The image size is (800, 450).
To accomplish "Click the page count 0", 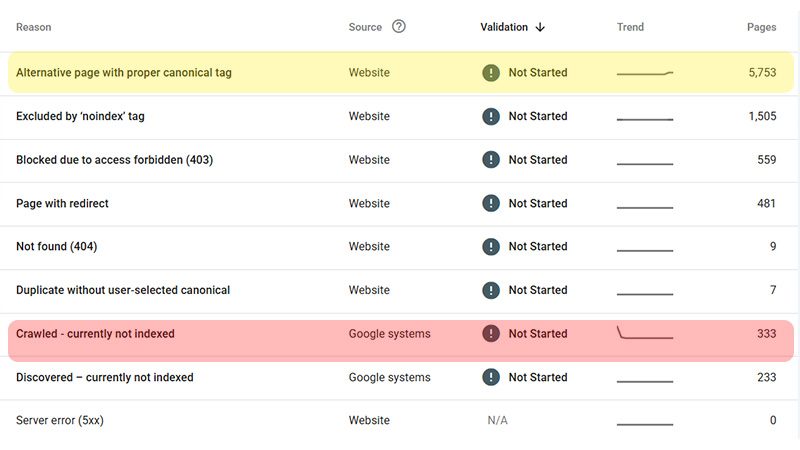I will [x=773, y=420].
